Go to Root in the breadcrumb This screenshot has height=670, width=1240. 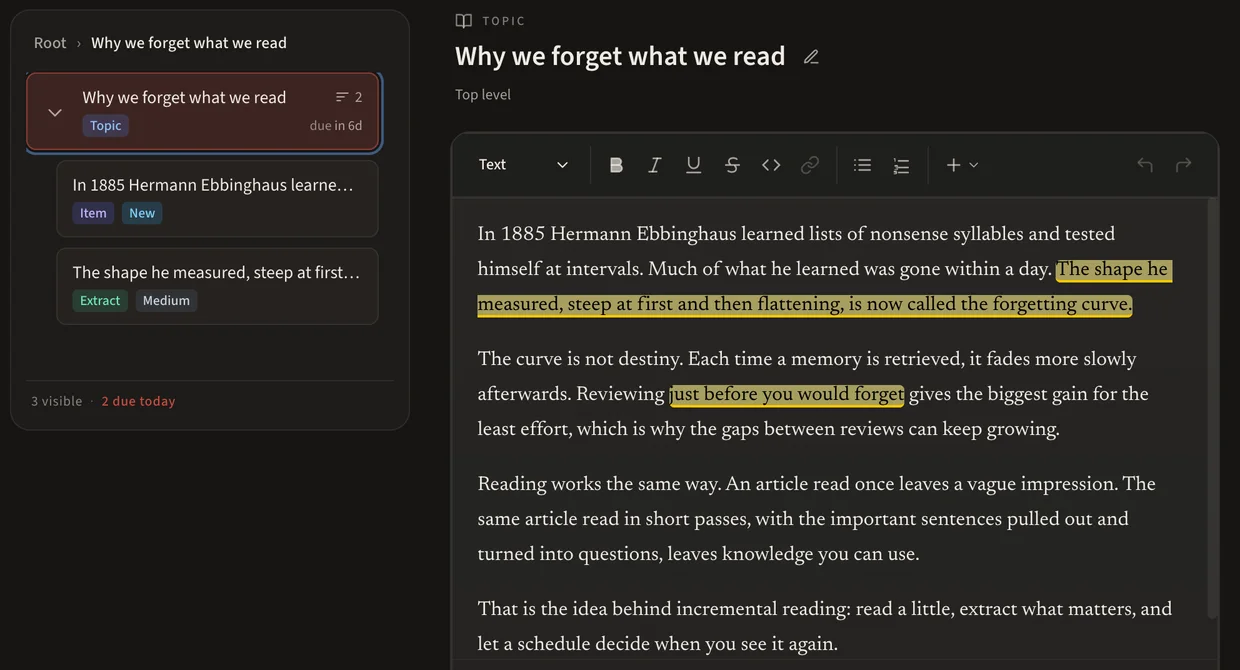tap(50, 43)
